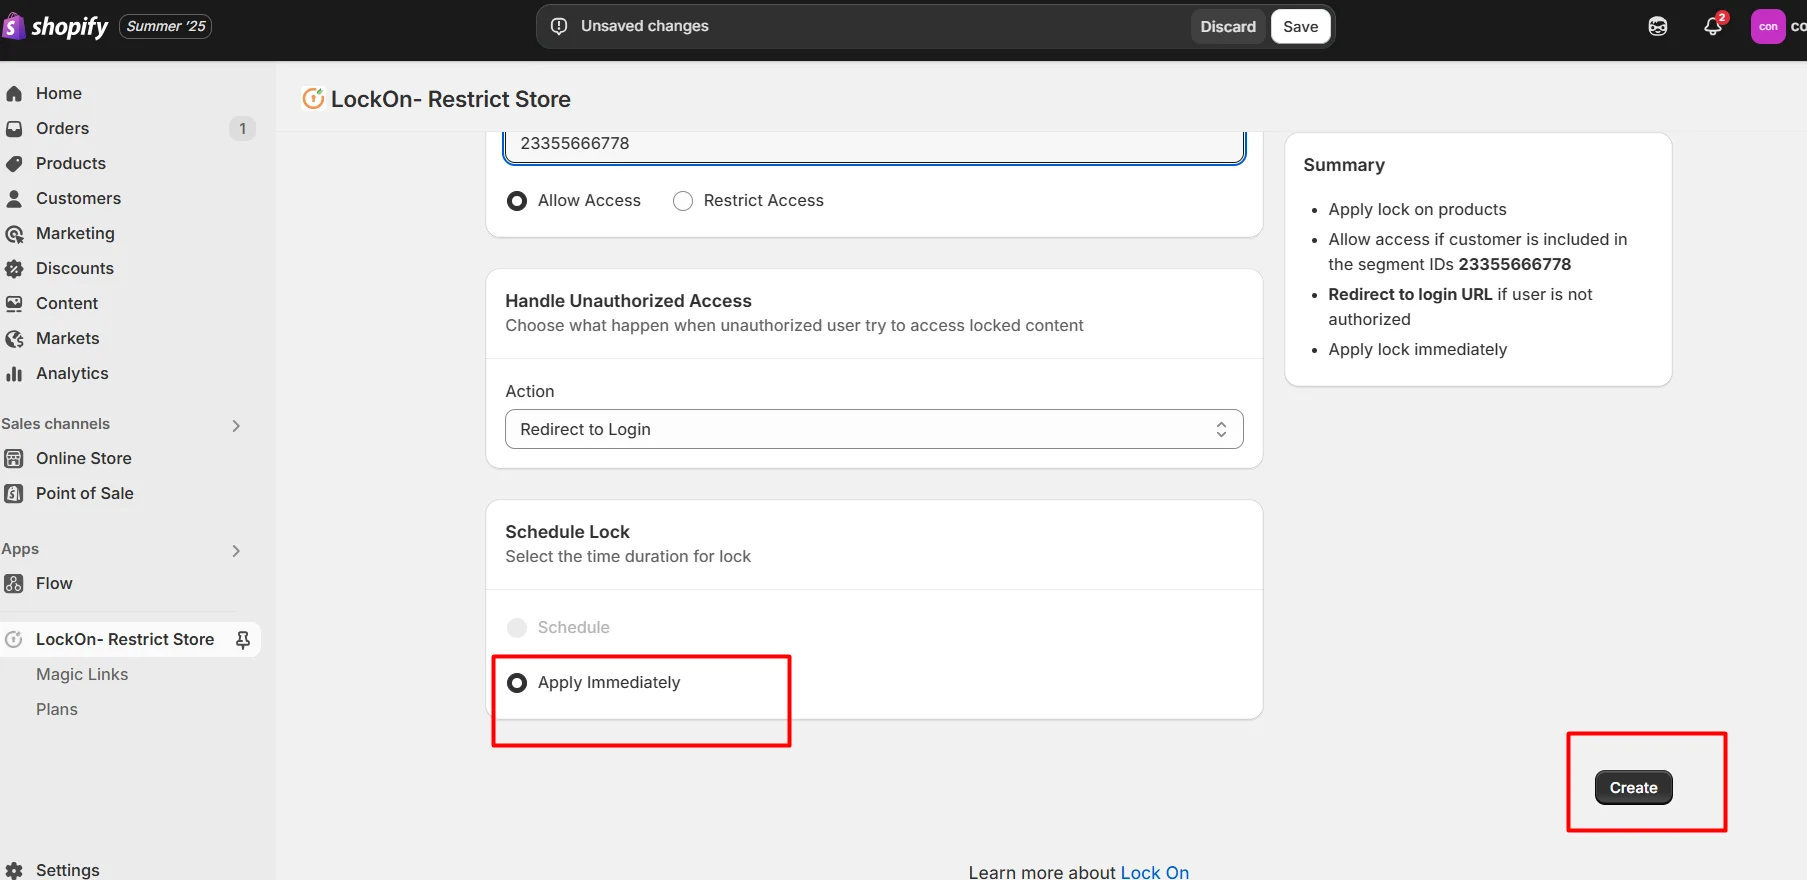The width and height of the screenshot is (1807, 880).
Task: Click the Customers person icon
Action: point(14,199)
